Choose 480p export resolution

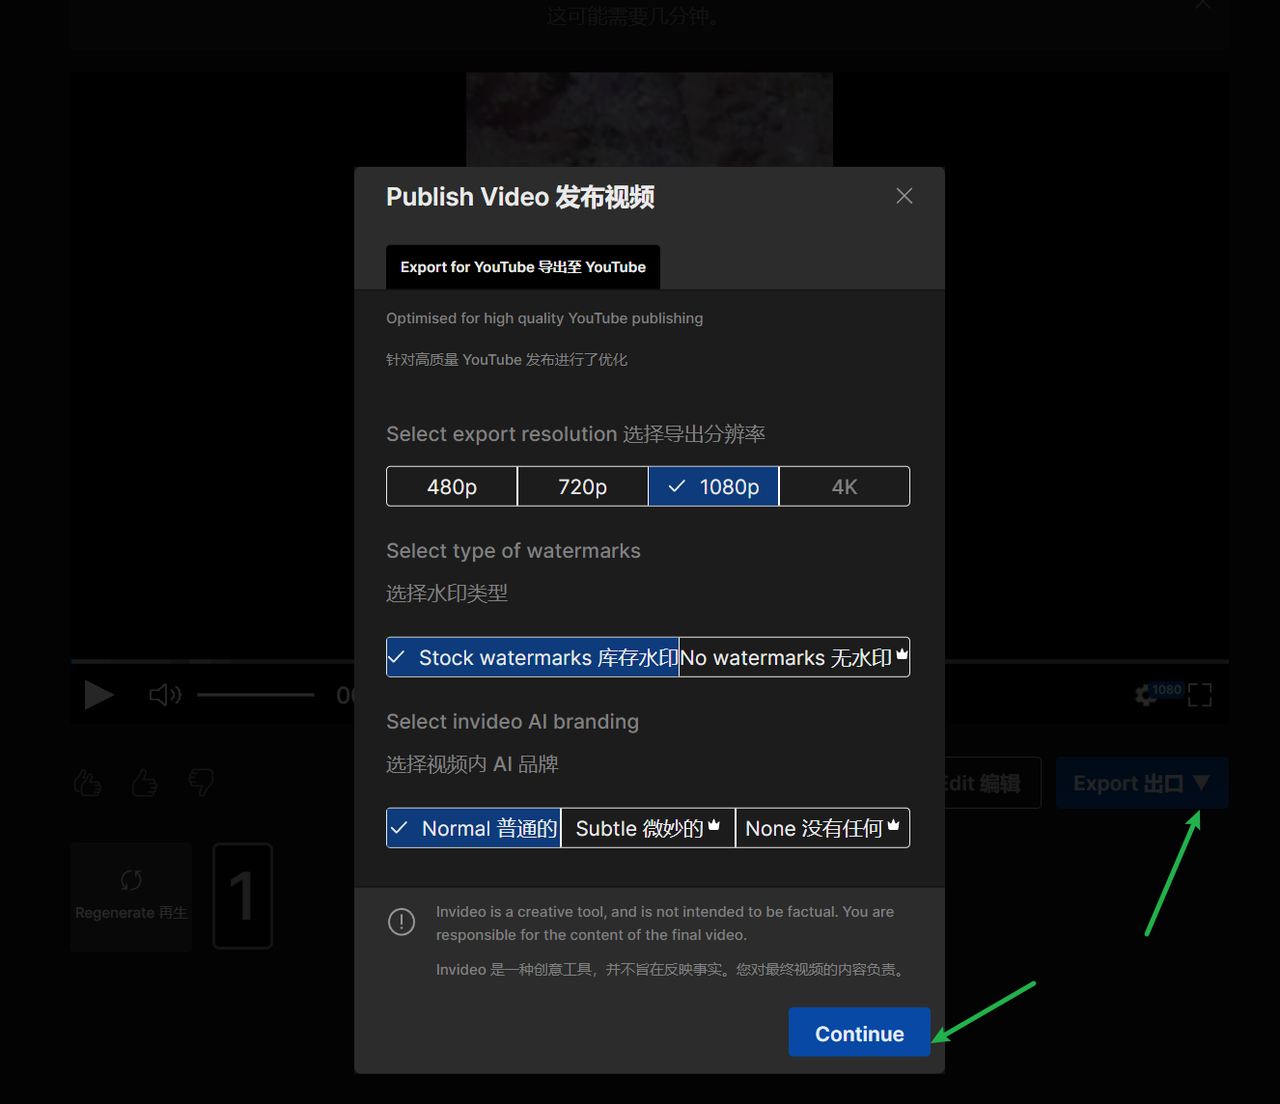[452, 487]
